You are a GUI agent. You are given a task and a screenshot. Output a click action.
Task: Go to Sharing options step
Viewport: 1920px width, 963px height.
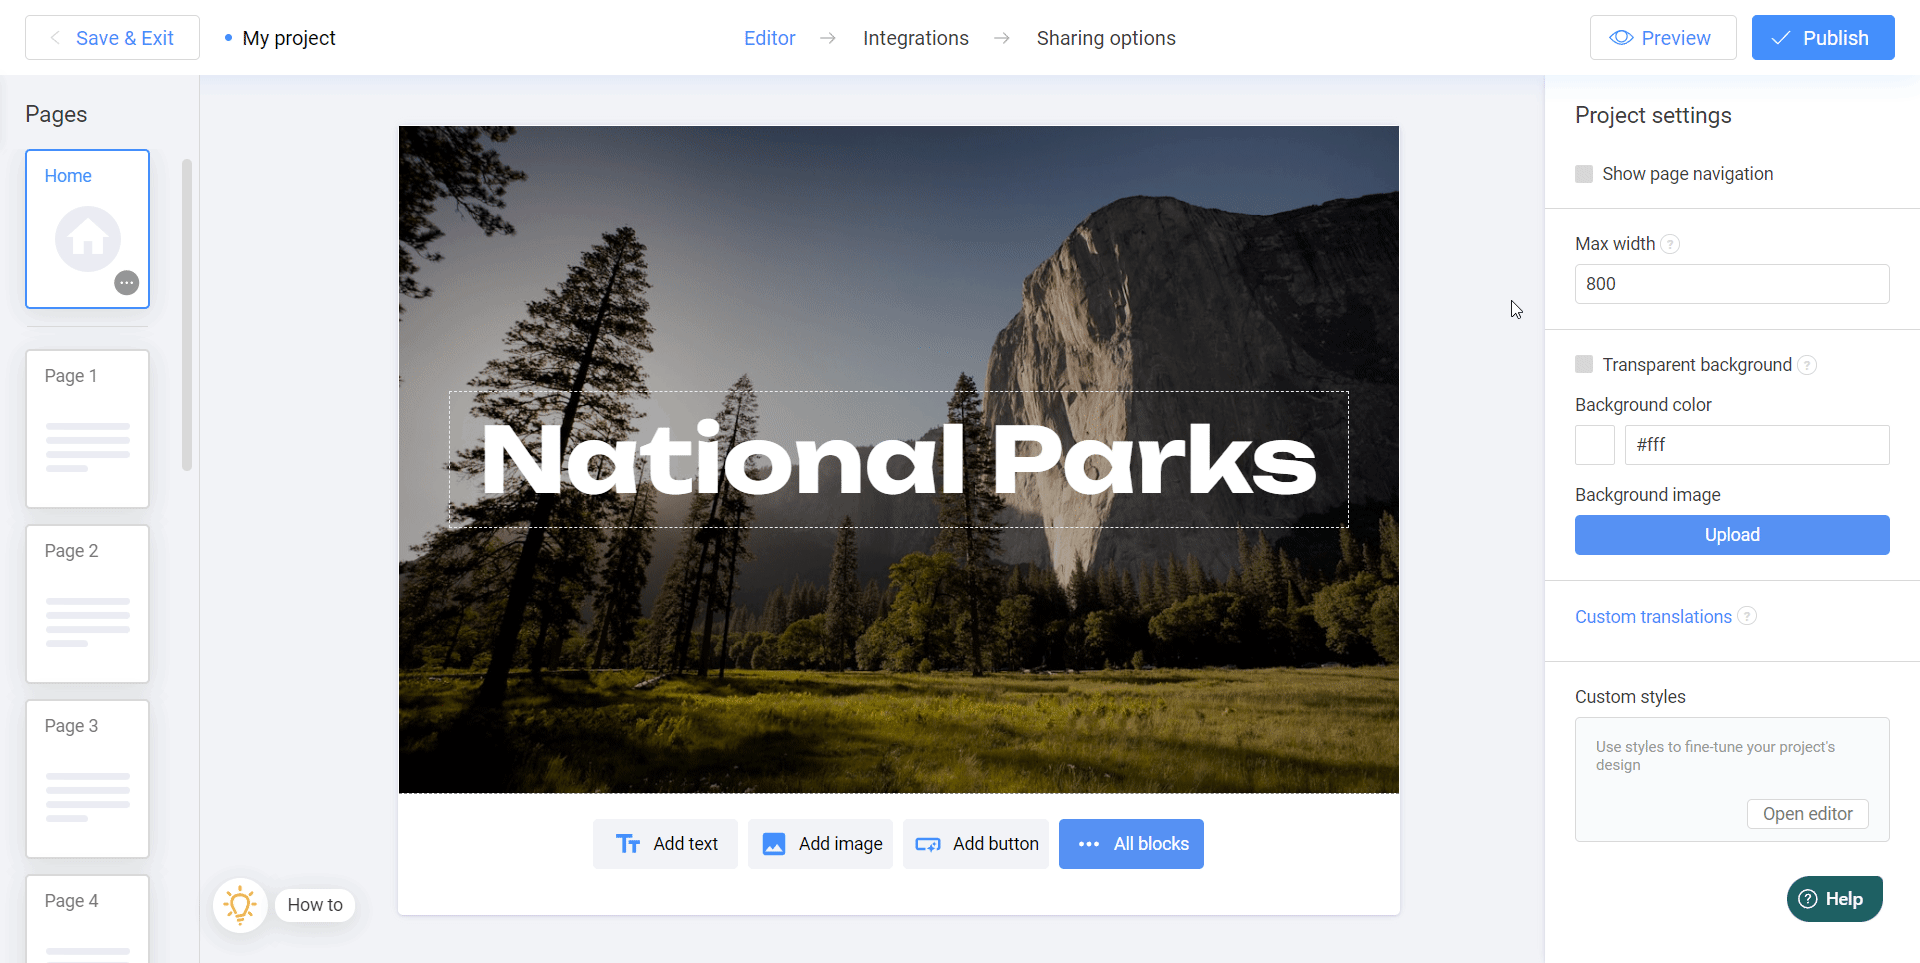tap(1106, 38)
